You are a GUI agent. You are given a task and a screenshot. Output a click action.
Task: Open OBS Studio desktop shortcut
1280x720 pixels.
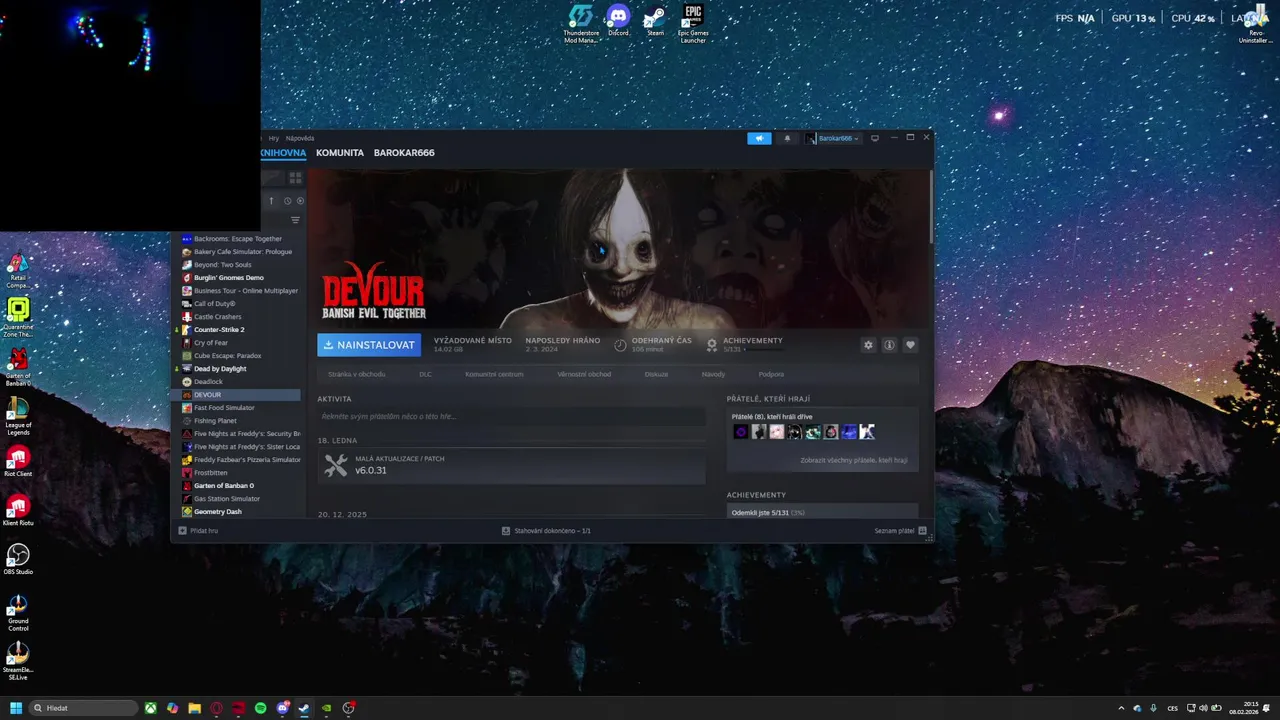18,560
